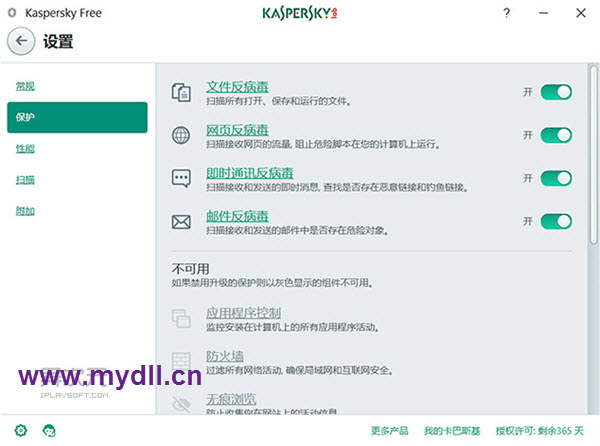Click the 不可用 section heading
Screen dimensions: 600x446
click(191, 269)
